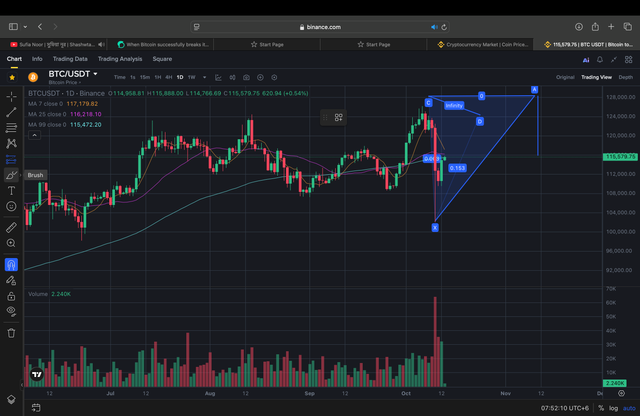The height and width of the screenshot is (416, 640).
Task: Open the Square tab
Action: [162, 59]
